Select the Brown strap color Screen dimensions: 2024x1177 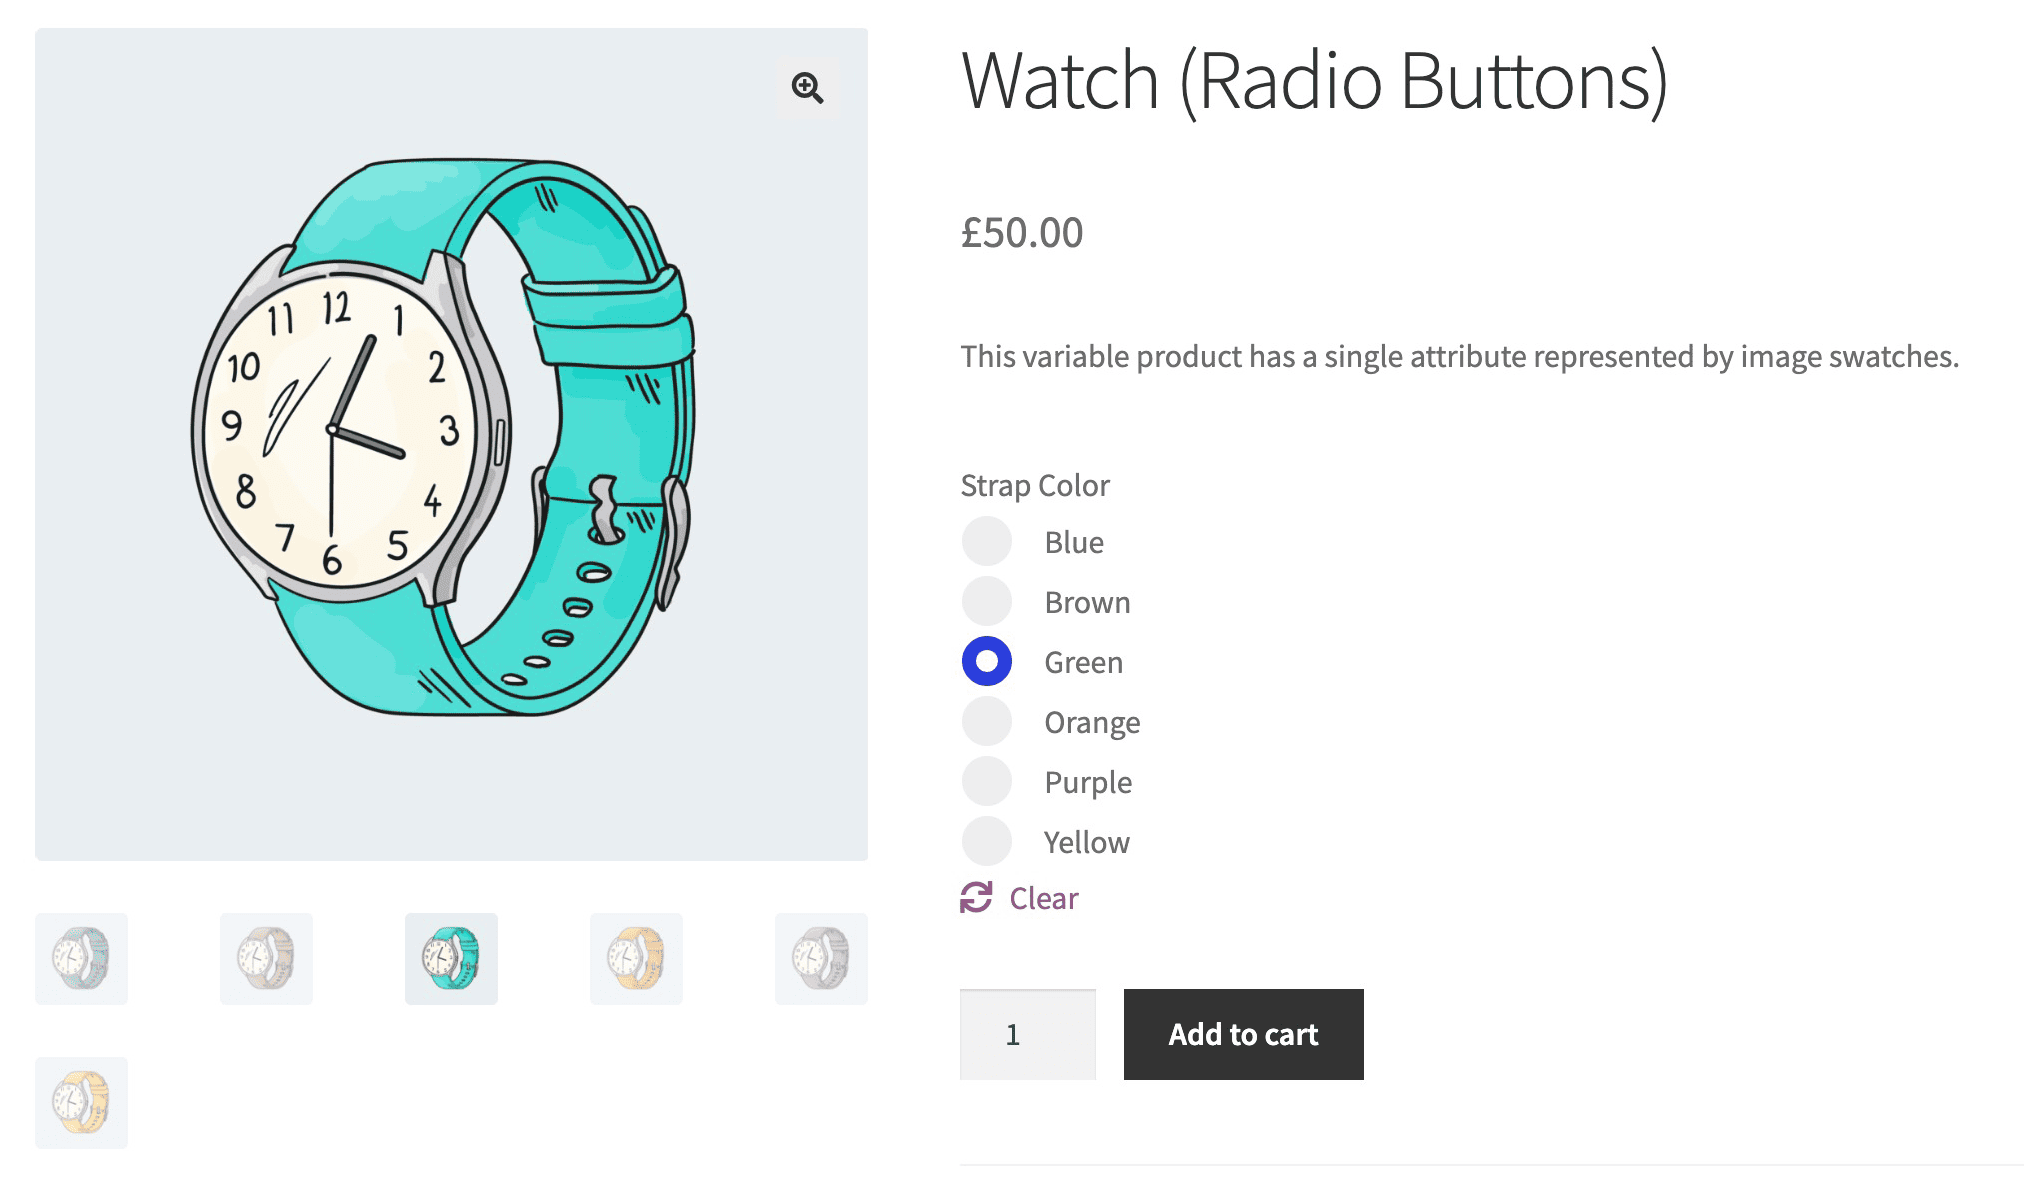[x=986, y=601]
